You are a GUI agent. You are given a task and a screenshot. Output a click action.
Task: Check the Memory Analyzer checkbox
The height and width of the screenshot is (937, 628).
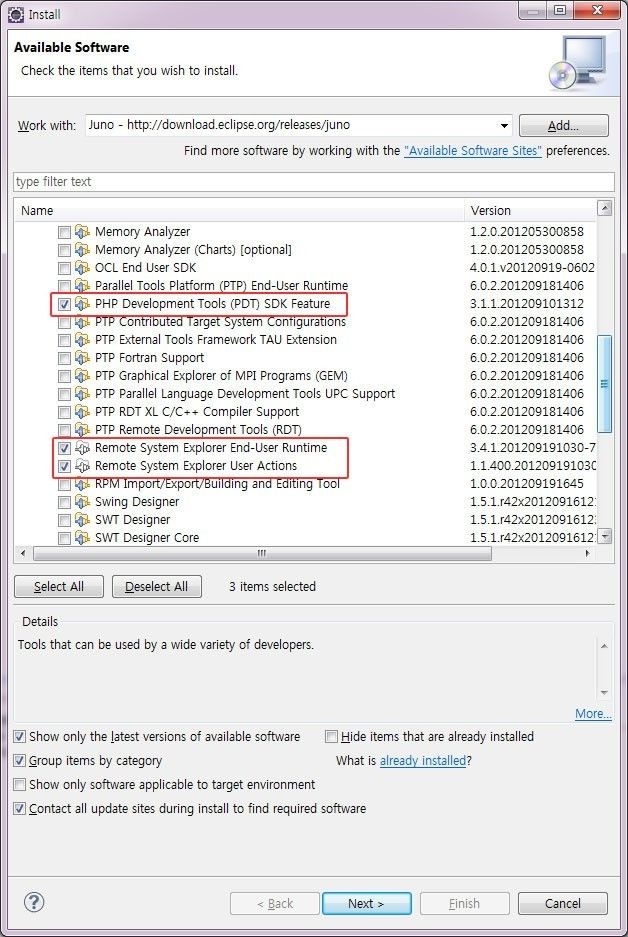pyautogui.click(x=65, y=232)
